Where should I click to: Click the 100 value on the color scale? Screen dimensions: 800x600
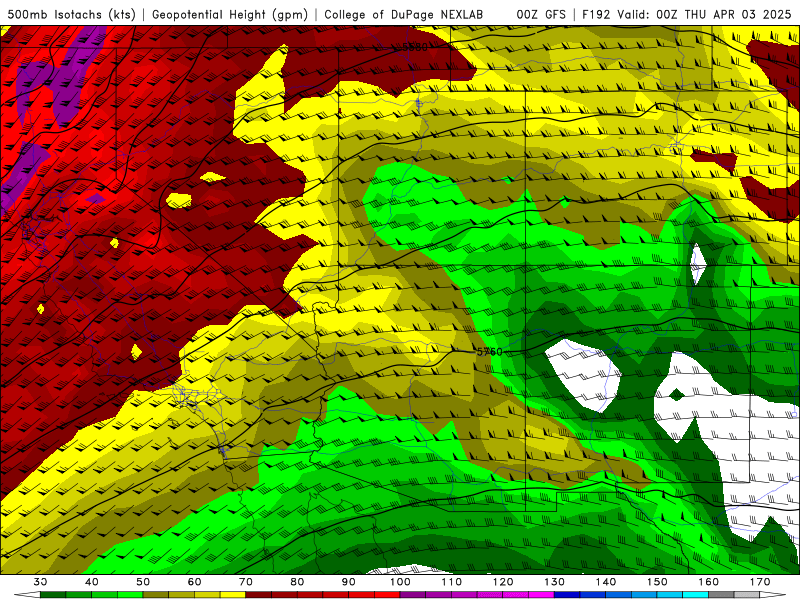[x=400, y=582]
